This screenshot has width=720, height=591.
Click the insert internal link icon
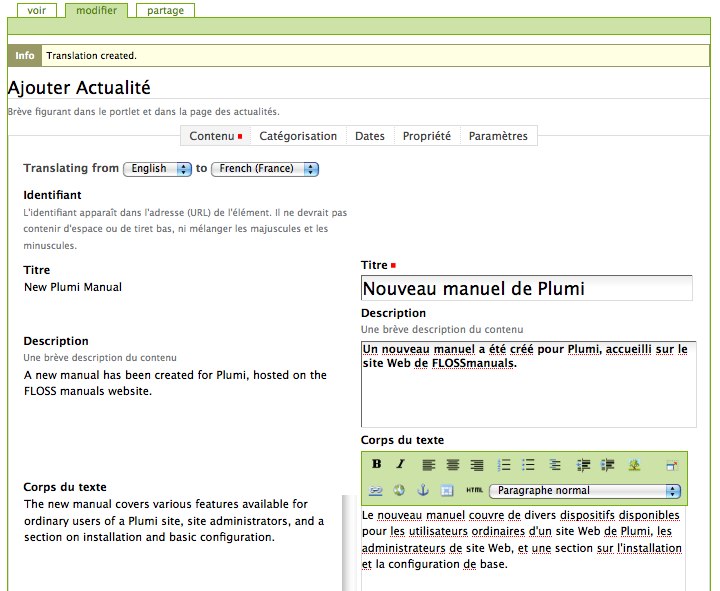376,490
